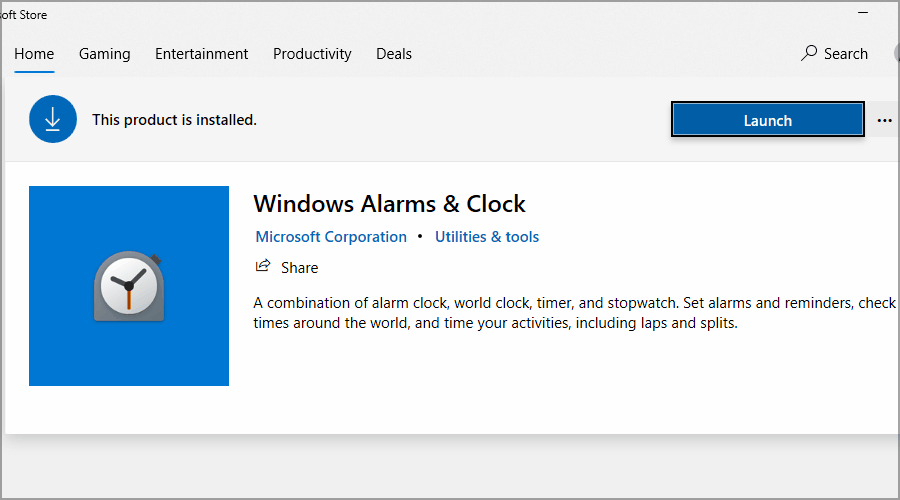Click the blue download arrow icon
Image resolution: width=900 pixels, height=500 pixels.
(x=53, y=119)
